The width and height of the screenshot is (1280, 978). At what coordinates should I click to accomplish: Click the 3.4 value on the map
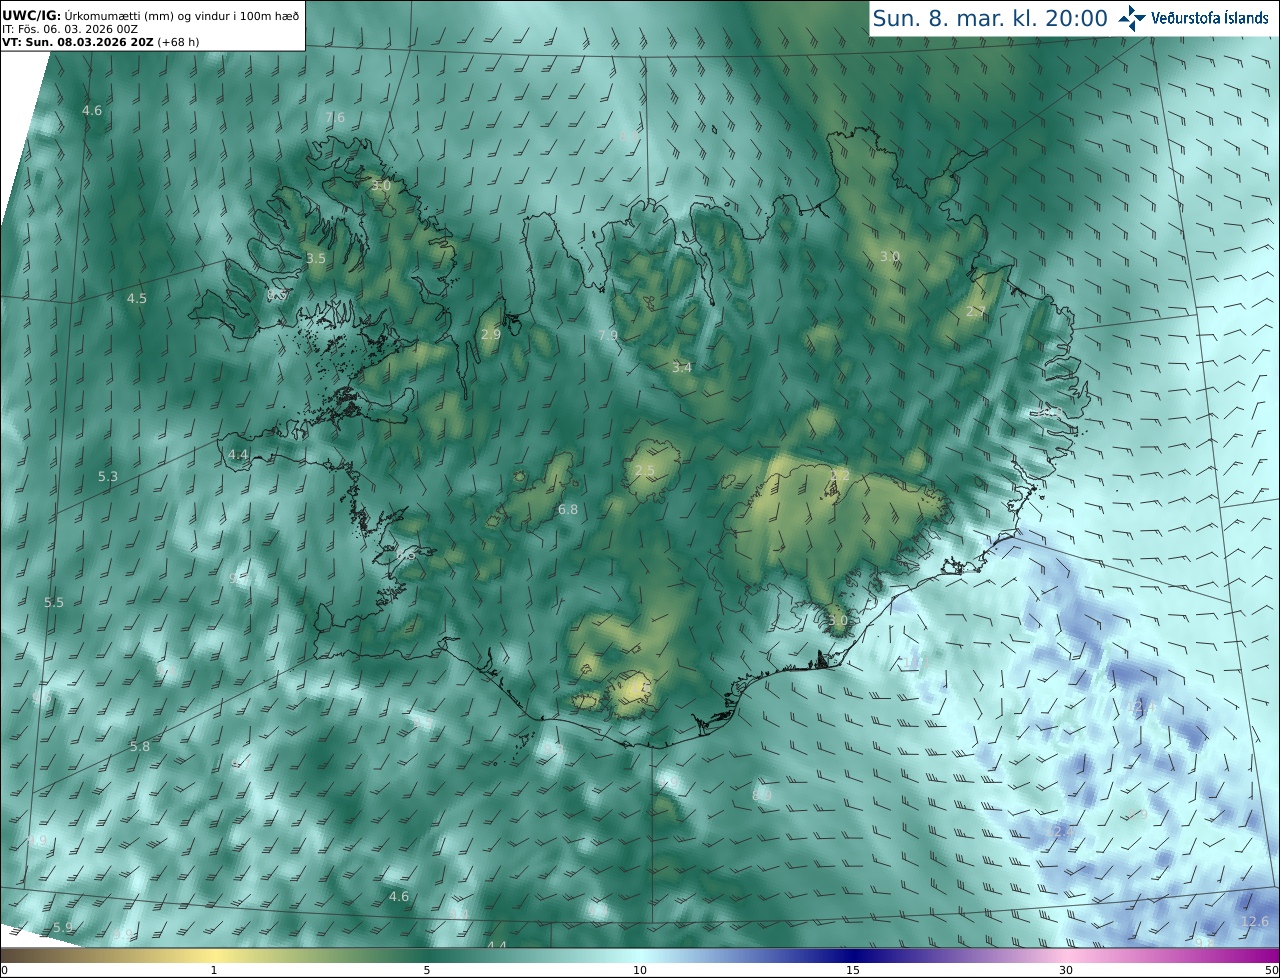682,368
